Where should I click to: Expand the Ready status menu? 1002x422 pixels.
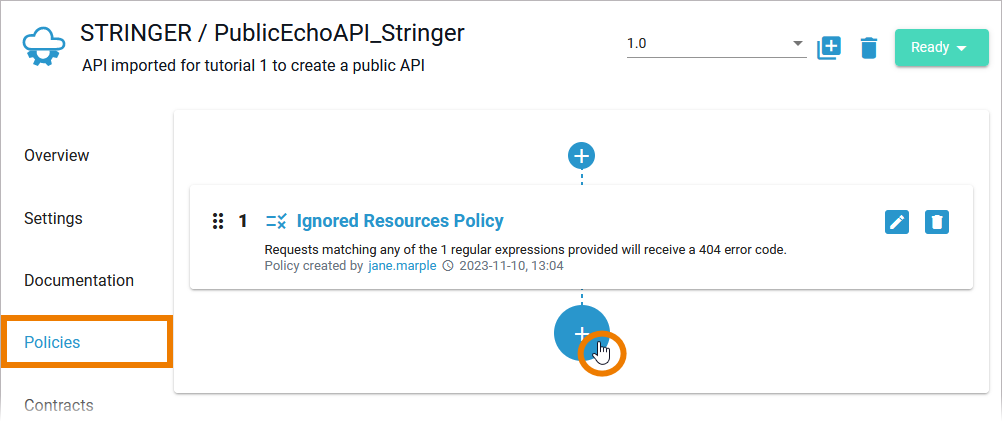click(941, 47)
